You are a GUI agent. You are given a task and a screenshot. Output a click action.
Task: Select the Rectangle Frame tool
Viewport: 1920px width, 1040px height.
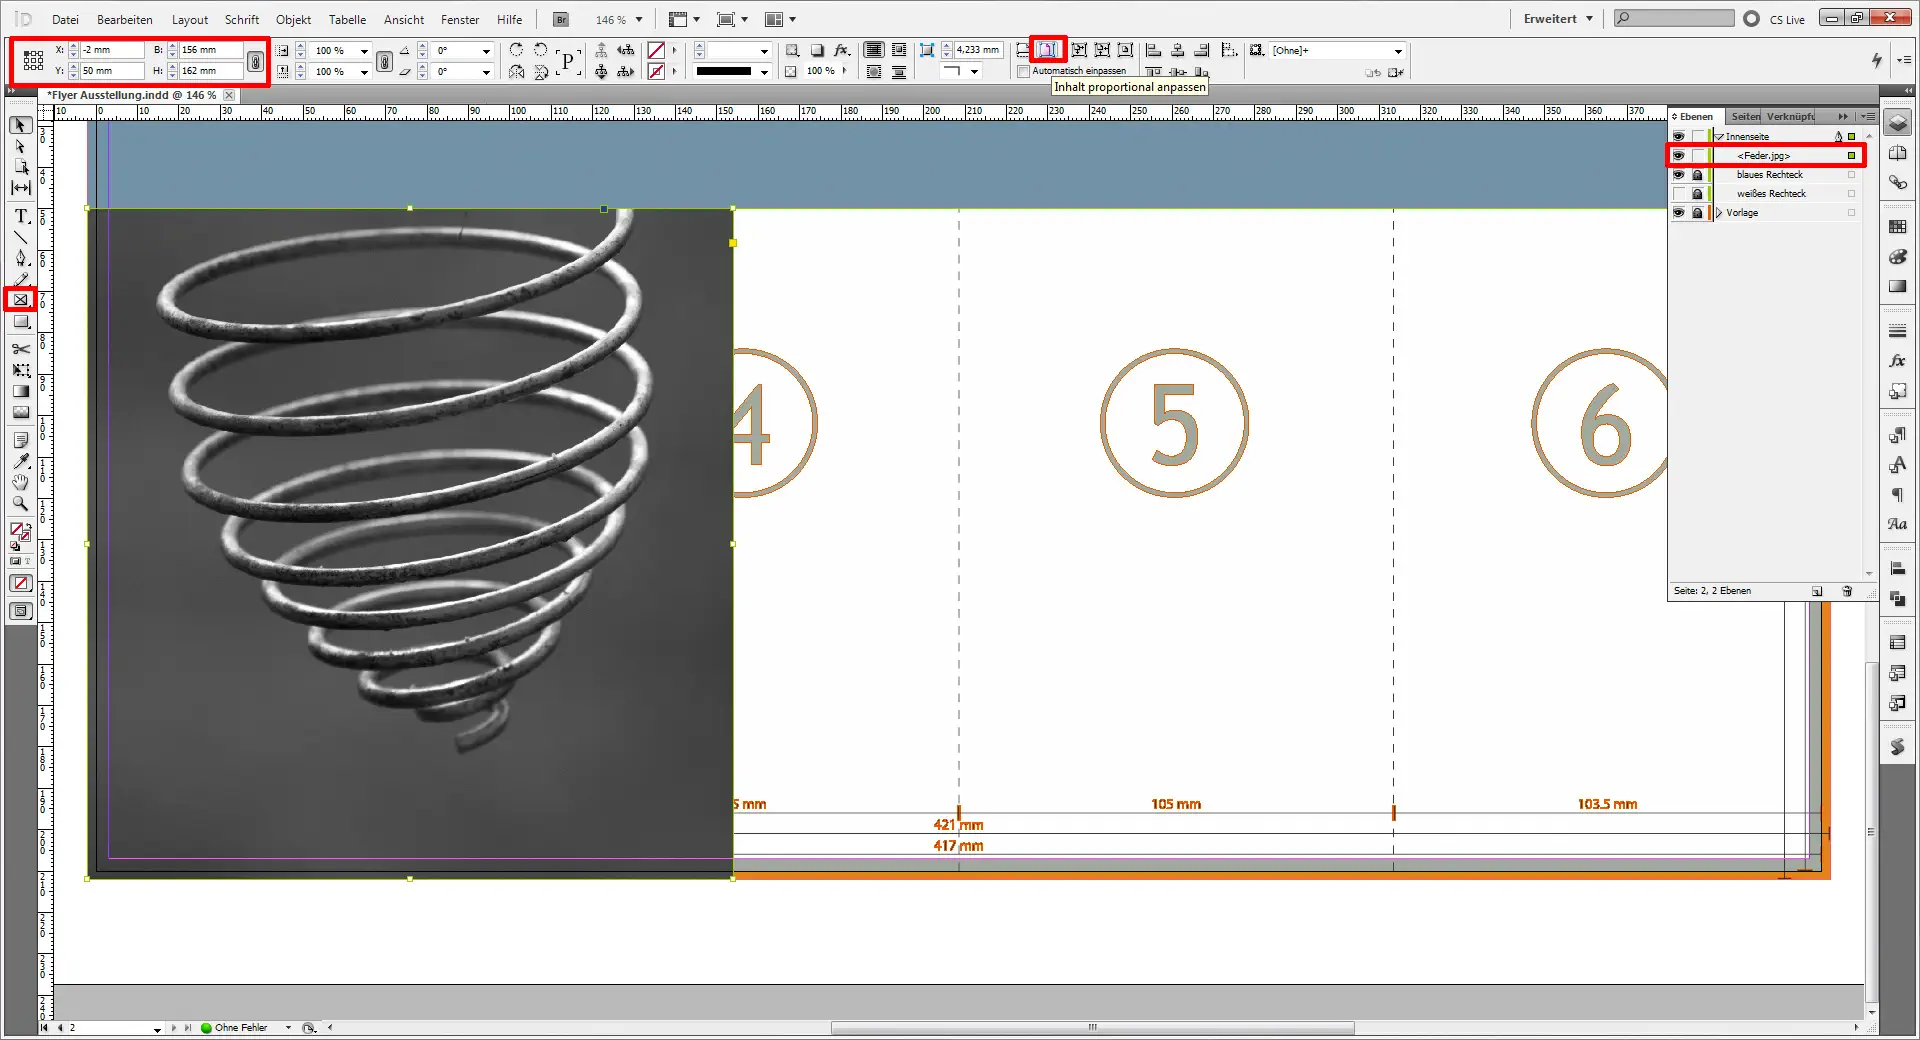(20, 300)
